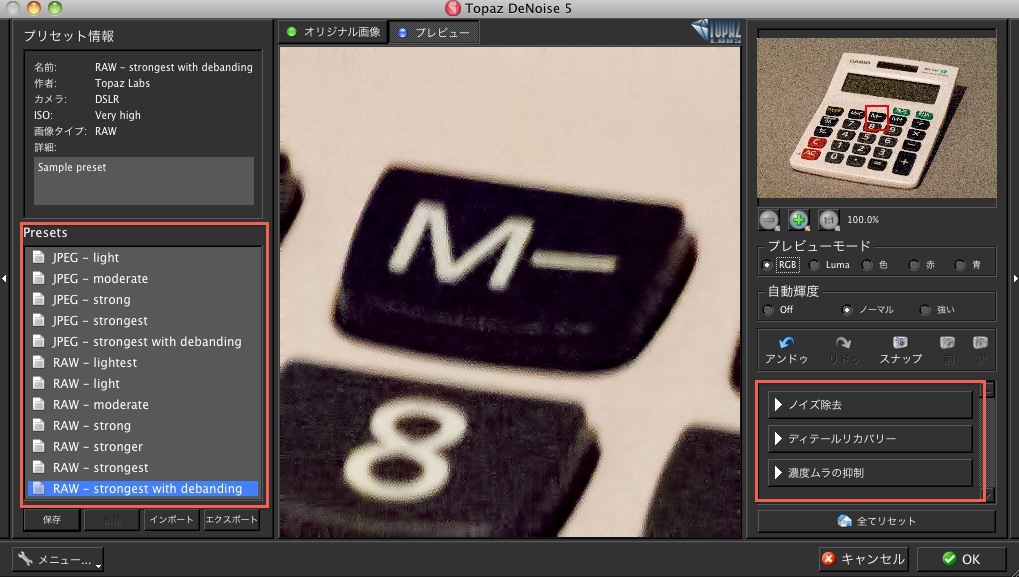Viewport: 1019px width, 577px height.
Task: Click the zoom out magnifier icon
Action: [x=769, y=218]
